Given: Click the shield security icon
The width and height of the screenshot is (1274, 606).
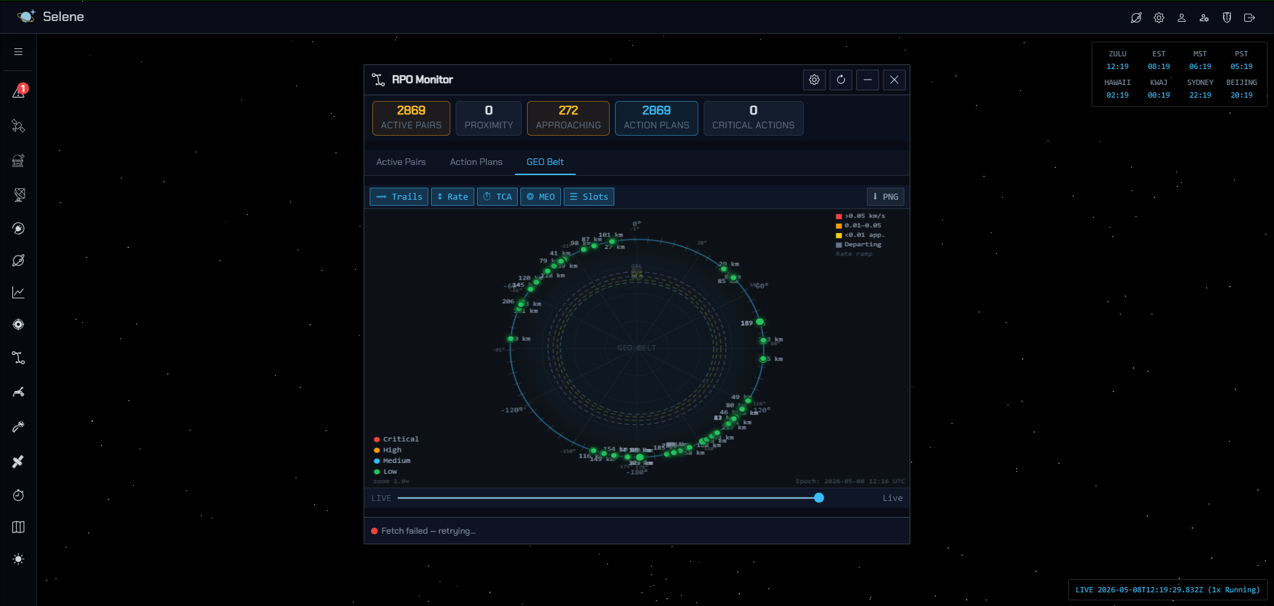Looking at the screenshot, I should point(1227,17).
